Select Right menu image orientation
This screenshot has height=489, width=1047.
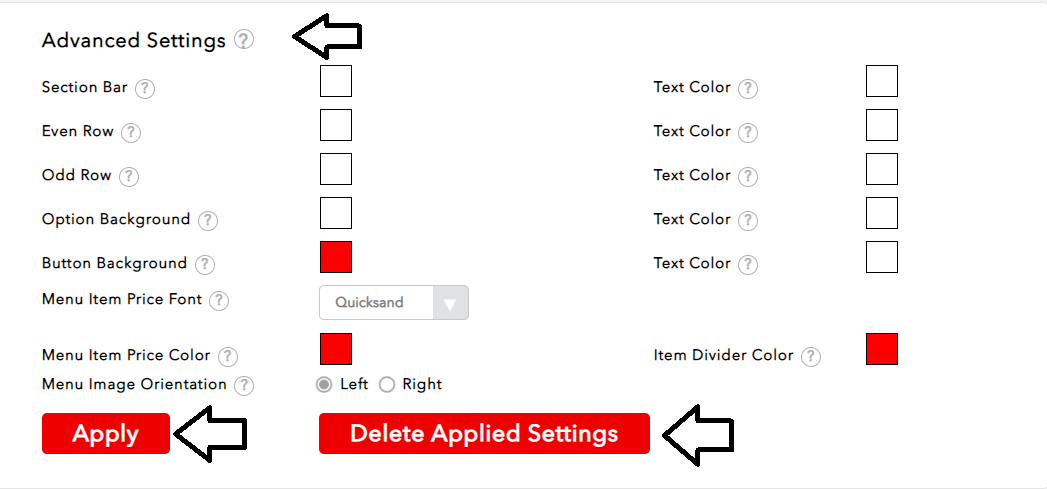pos(387,384)
